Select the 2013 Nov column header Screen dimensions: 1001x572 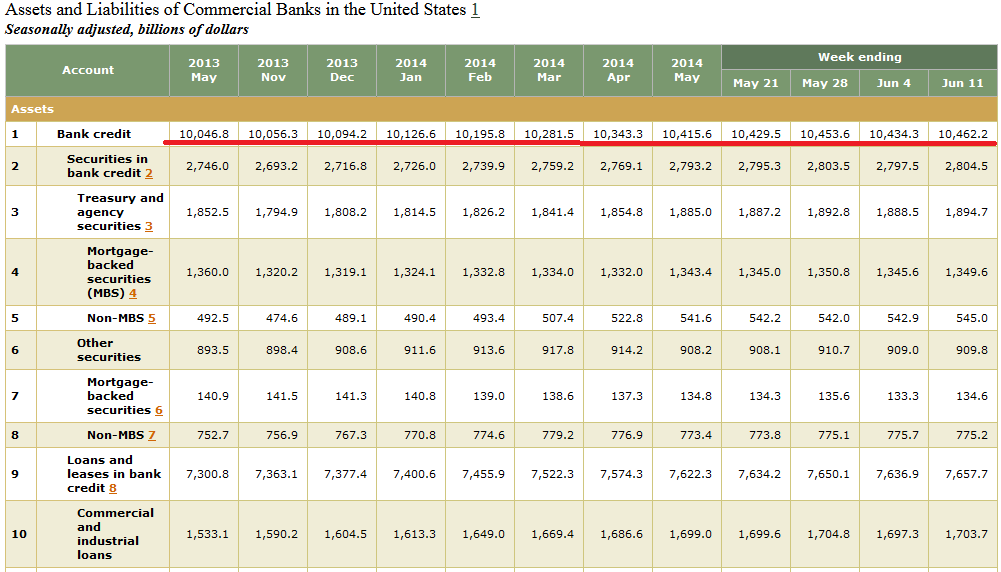(x=273, y=70)
